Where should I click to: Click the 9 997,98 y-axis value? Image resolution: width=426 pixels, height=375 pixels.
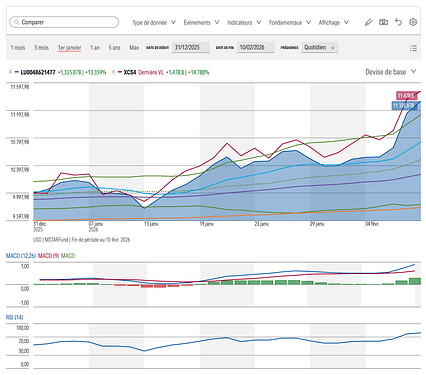[21, 197]
